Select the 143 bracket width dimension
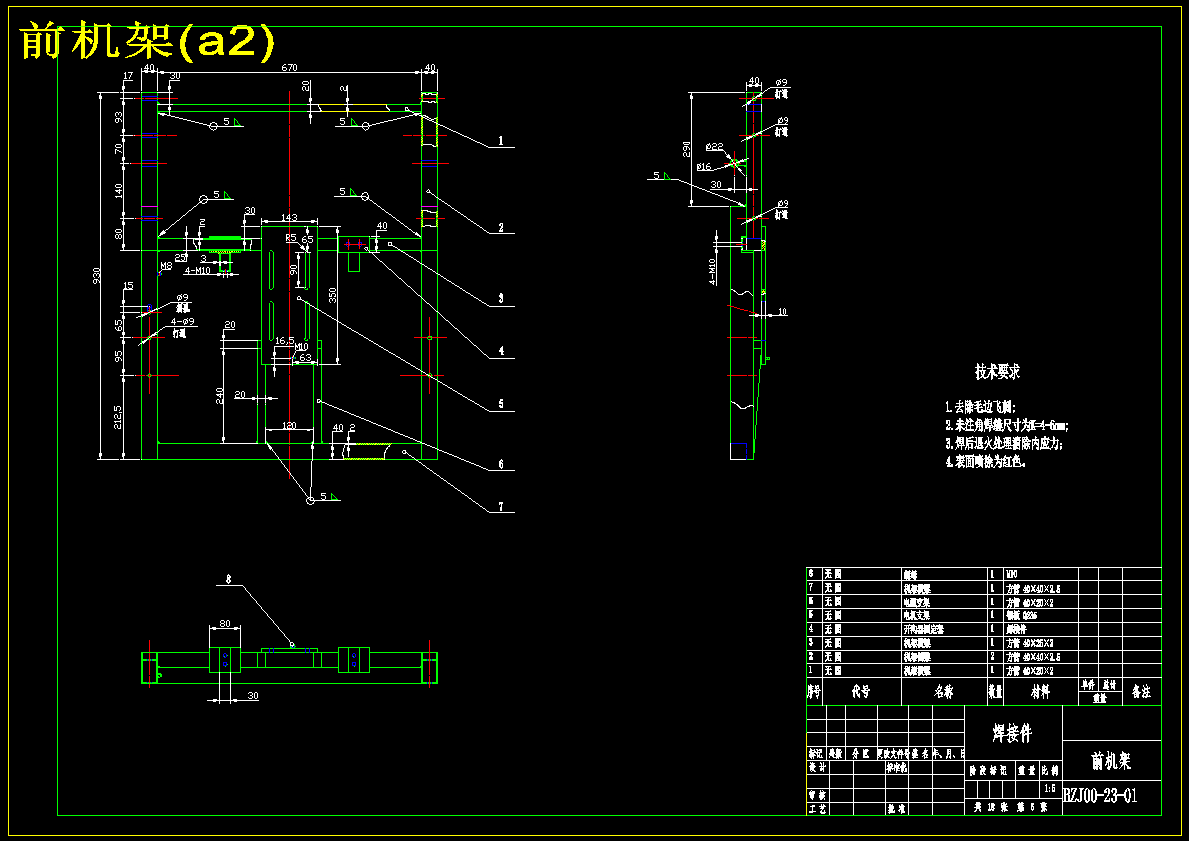1189x841 pixels. pos(289,218)
